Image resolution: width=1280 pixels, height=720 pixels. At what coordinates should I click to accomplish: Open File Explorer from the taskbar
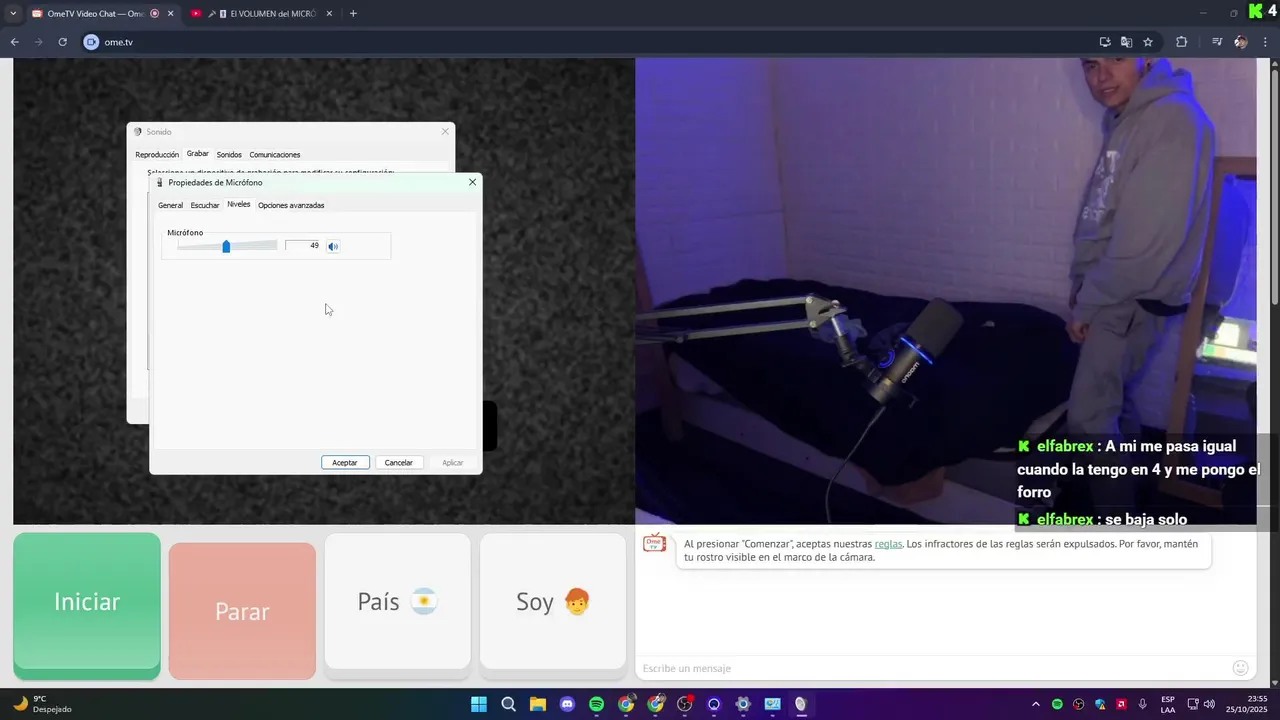[x=538, y=704]
